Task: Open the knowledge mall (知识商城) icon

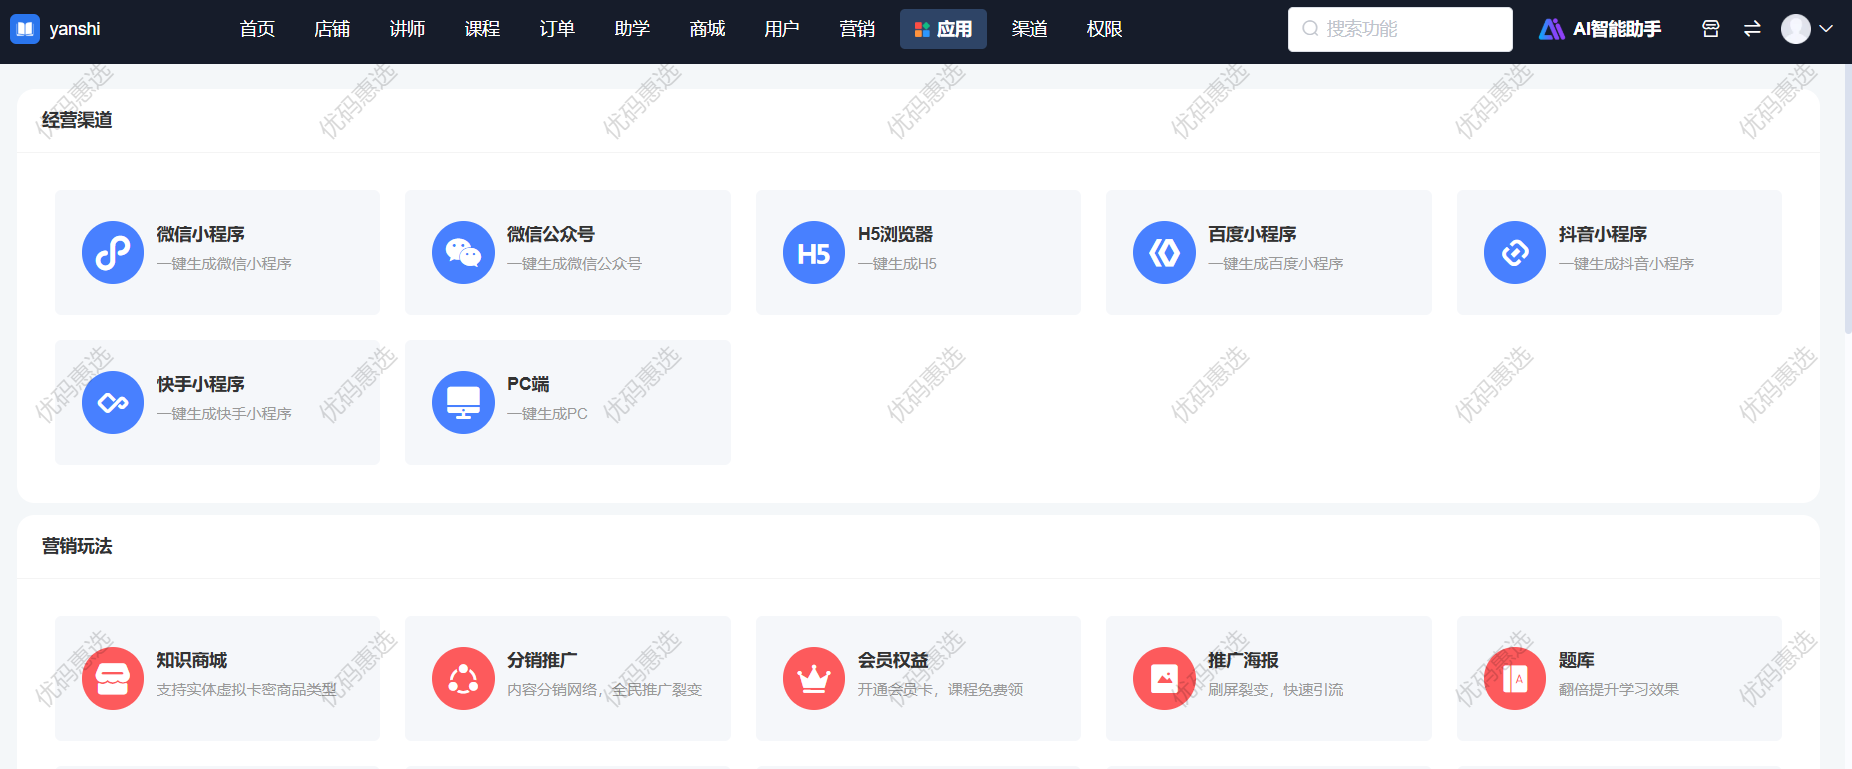Action: pyautogui.click(x=113, y=679)
